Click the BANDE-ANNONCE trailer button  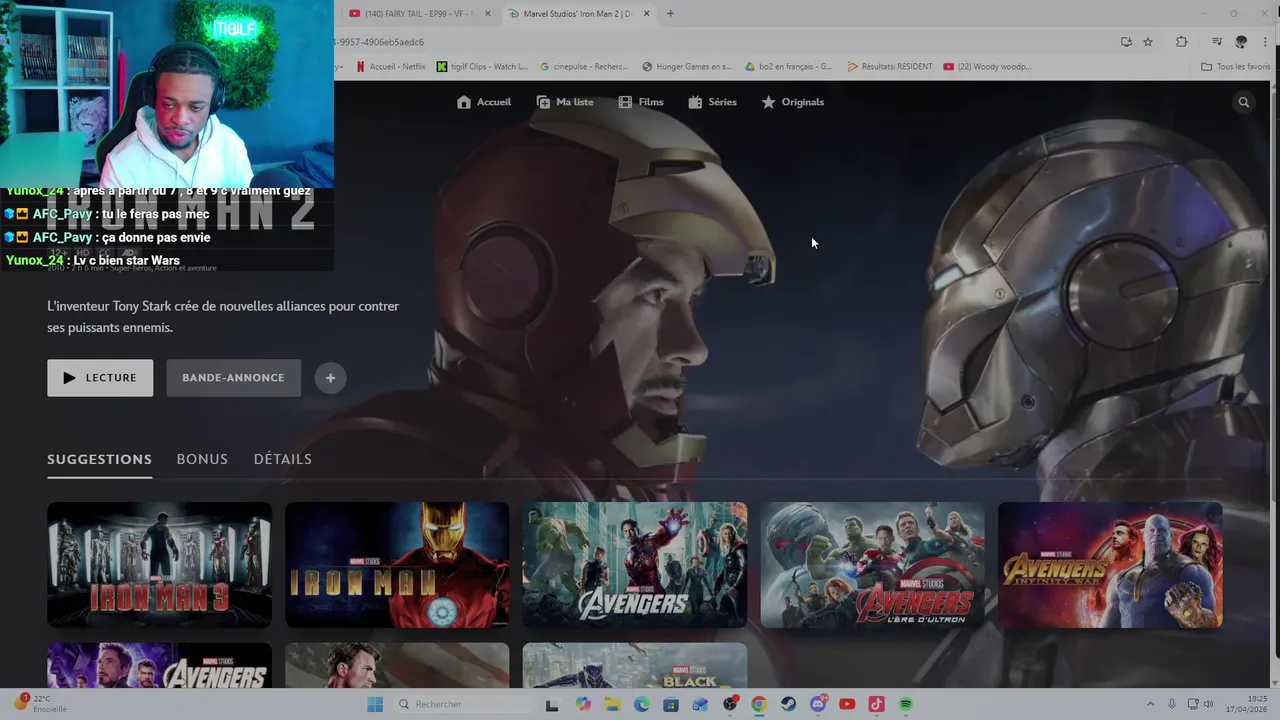(x=233, y=378)
